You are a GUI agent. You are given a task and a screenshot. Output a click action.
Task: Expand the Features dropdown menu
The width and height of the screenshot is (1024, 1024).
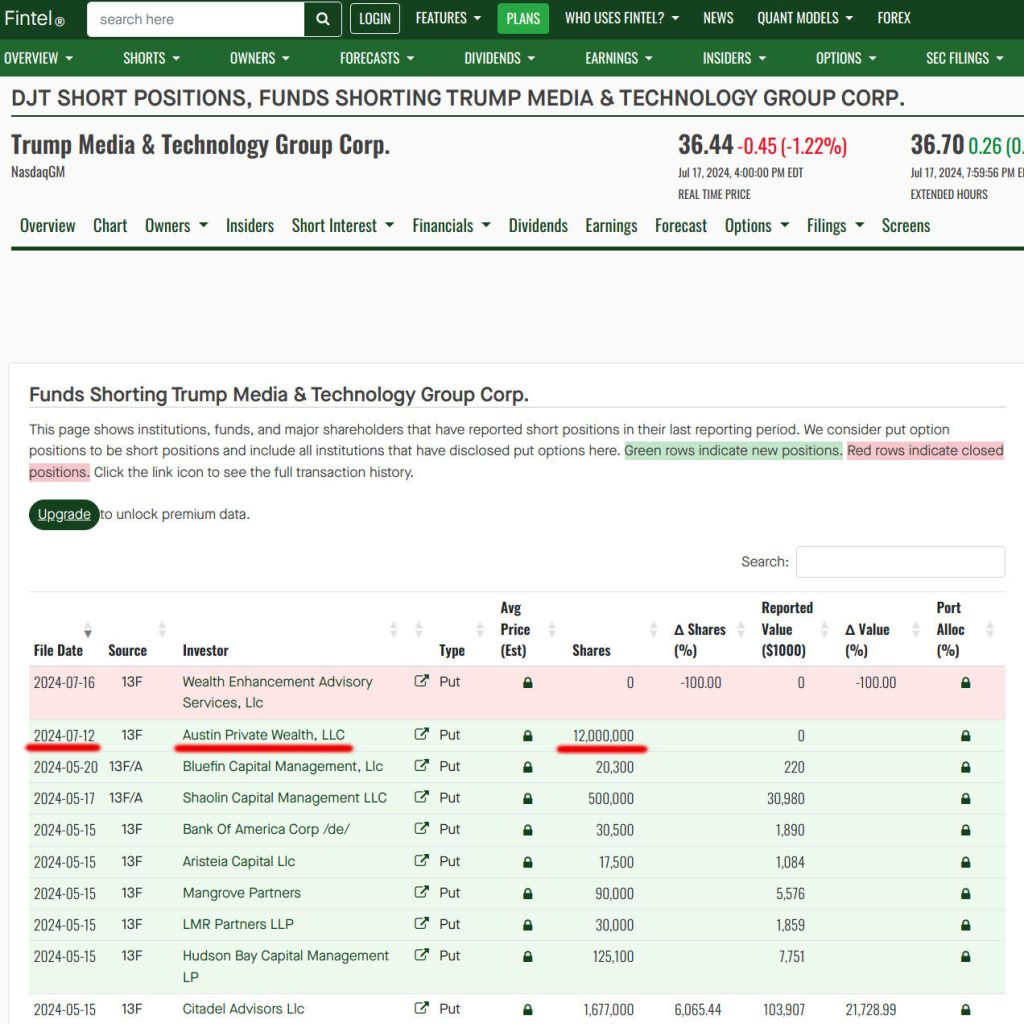[x=448, y=18]
